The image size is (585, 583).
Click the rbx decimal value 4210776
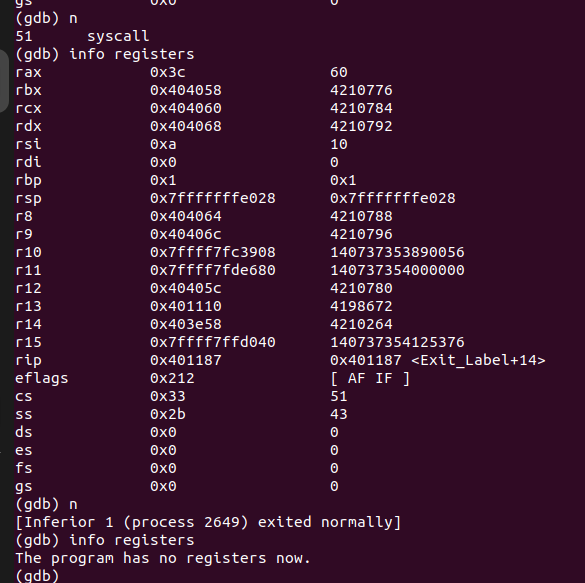click(x=361, y=90)
